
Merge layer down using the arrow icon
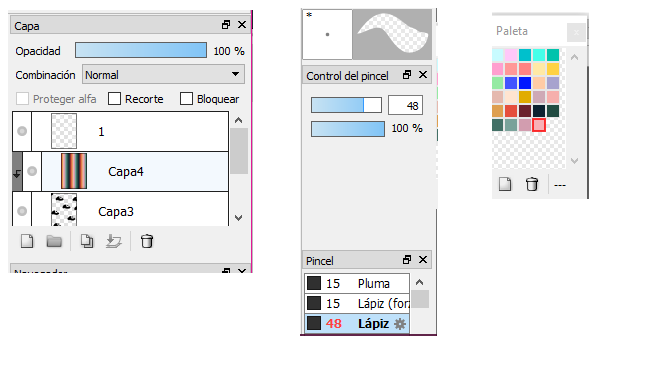pos(114,241)
